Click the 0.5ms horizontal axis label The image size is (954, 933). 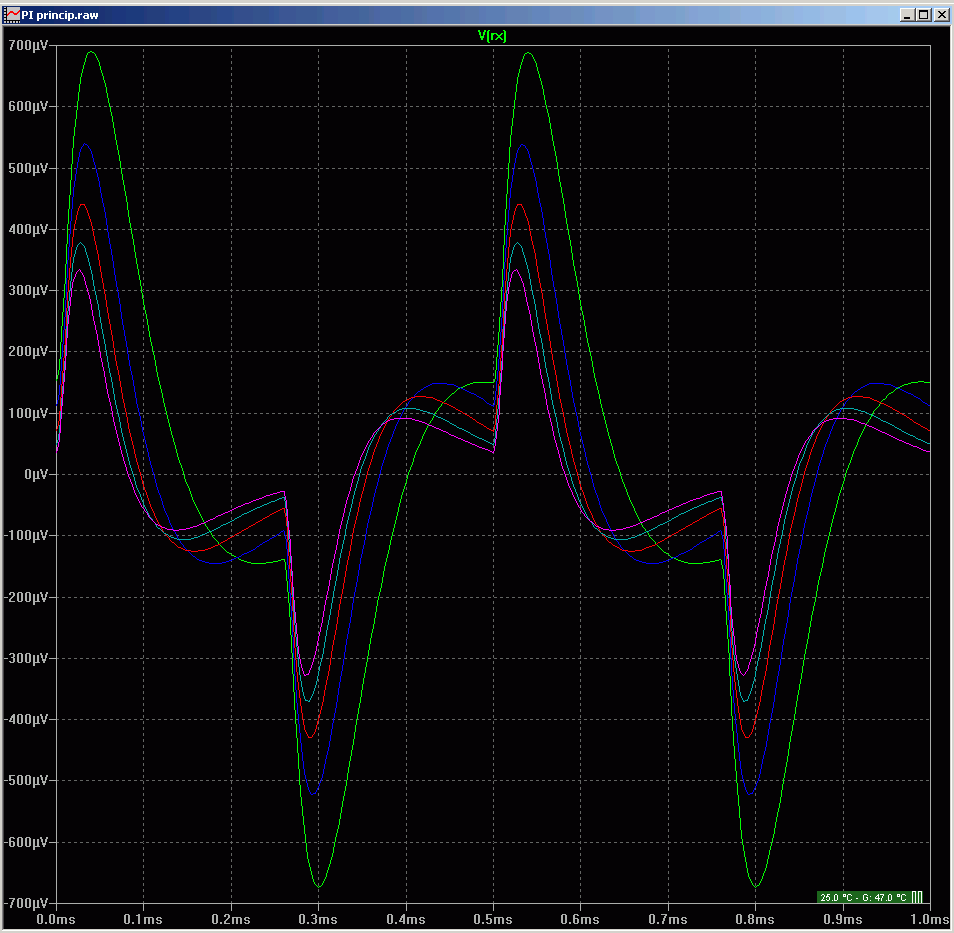pos(493,918)
